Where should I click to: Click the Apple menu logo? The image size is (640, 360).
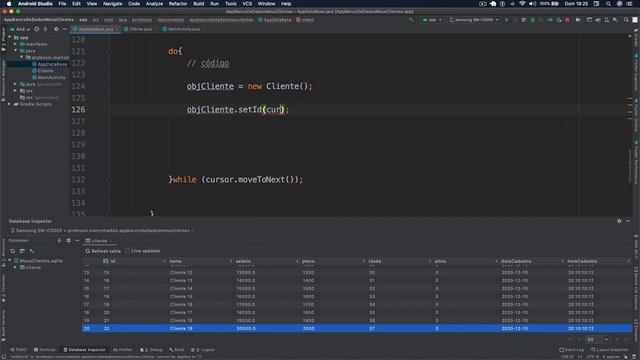click(x=9, y=4)
